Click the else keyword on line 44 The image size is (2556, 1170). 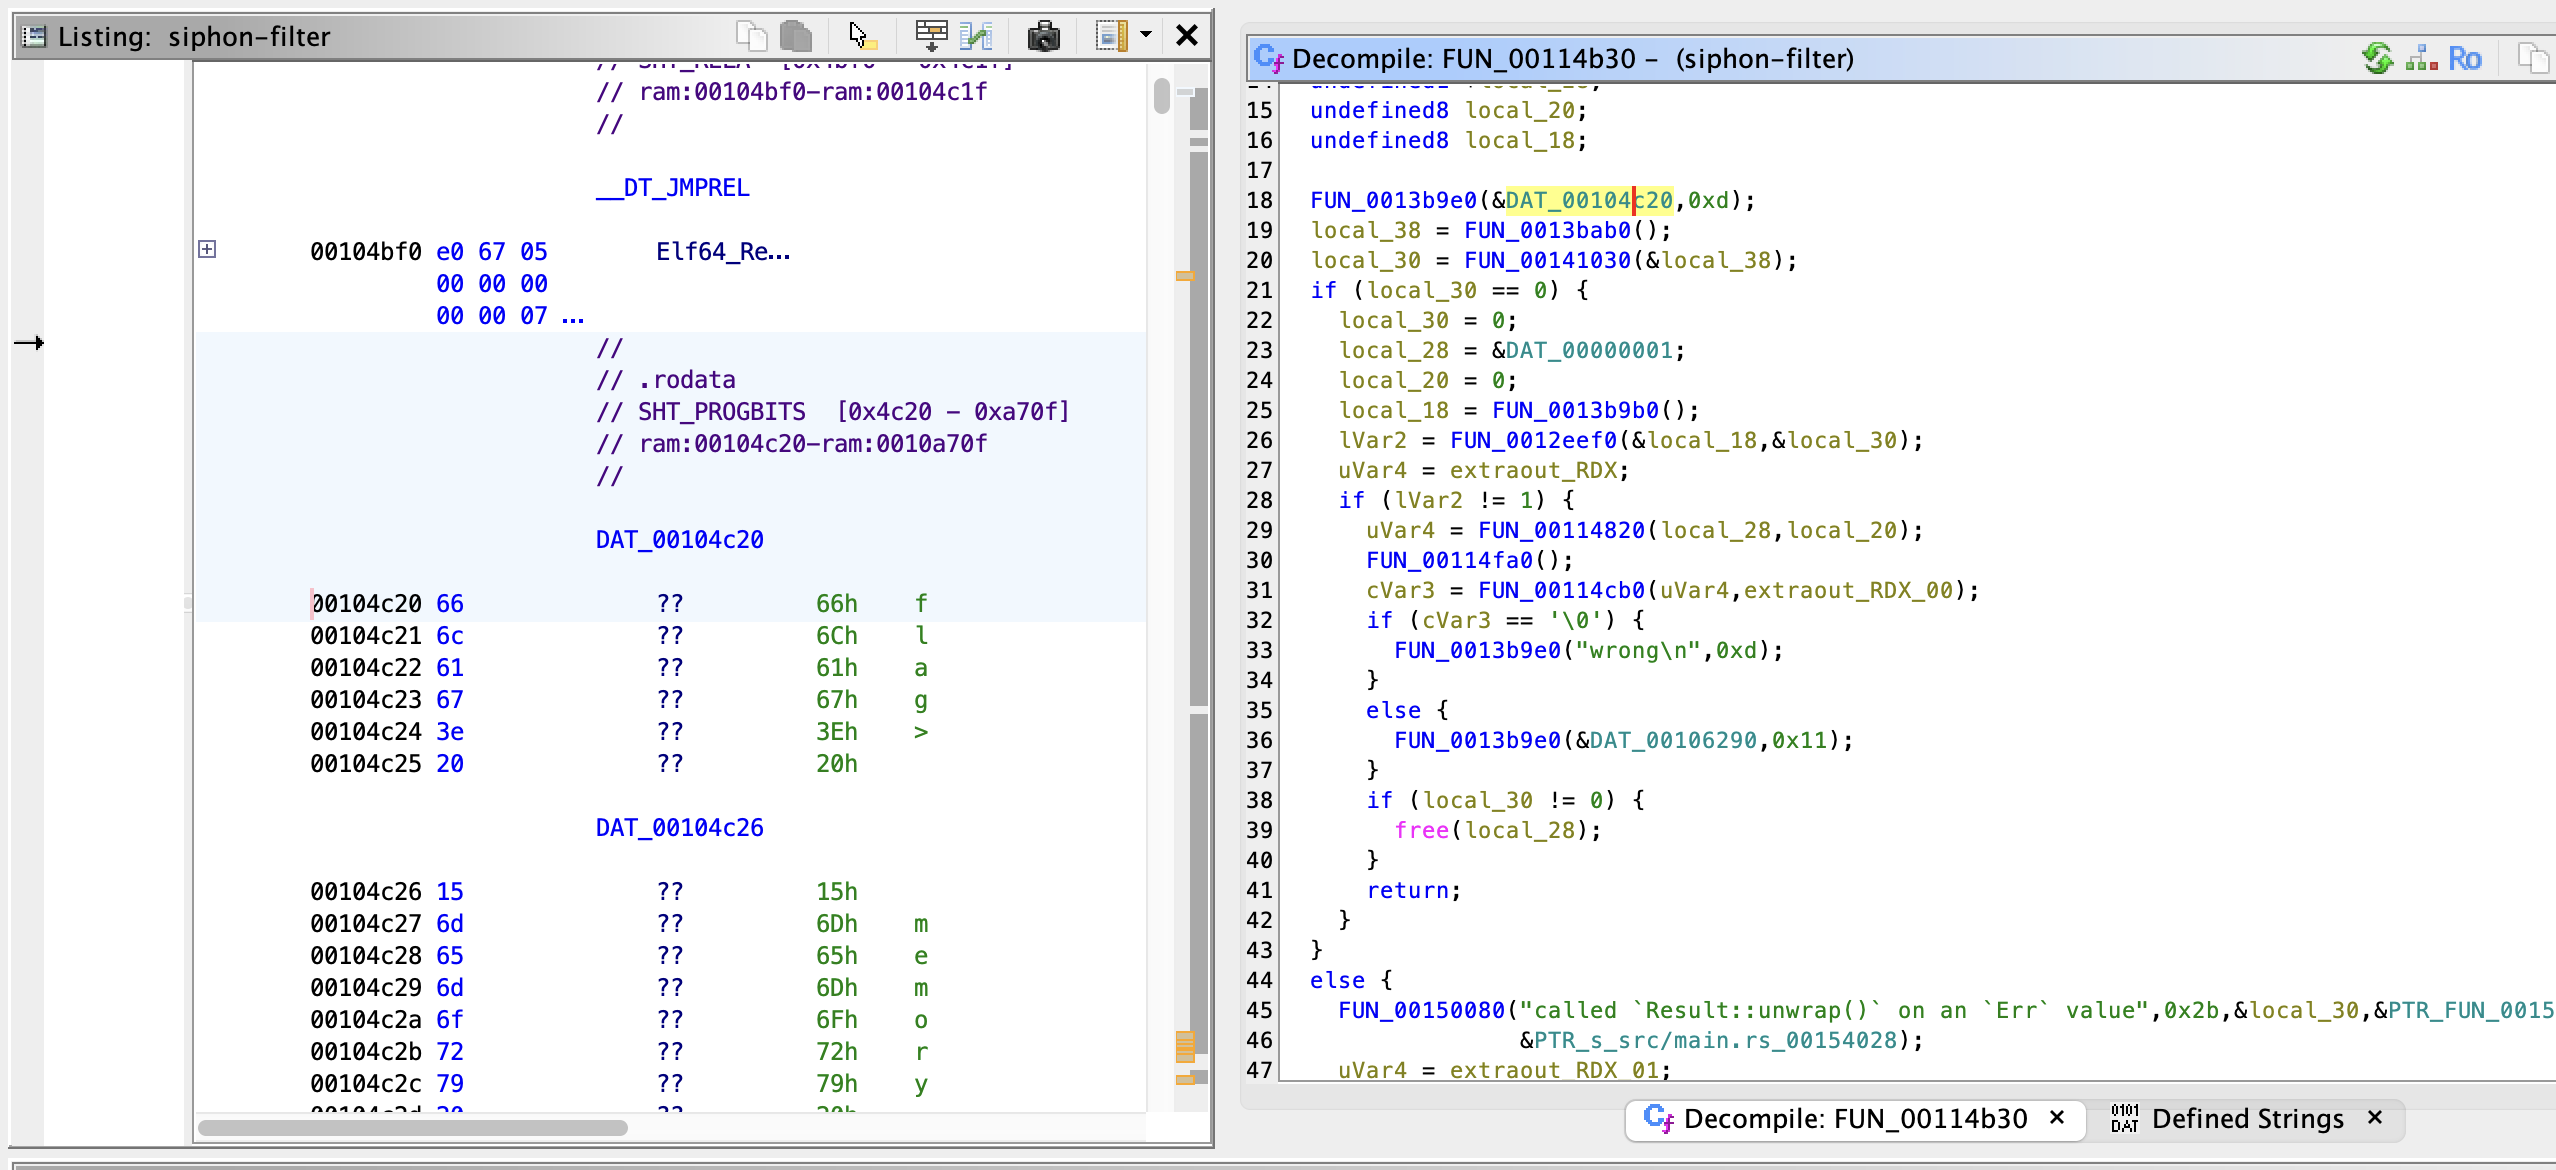[x=1338, y=980]
